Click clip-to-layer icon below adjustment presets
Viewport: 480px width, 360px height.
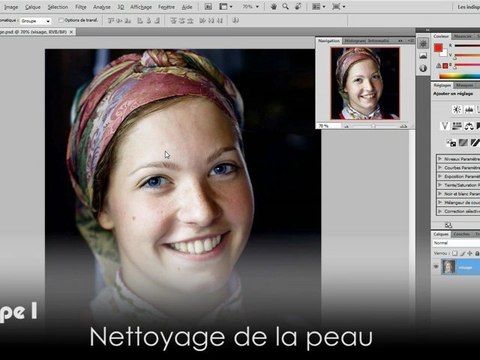click(x=448, y=225)
